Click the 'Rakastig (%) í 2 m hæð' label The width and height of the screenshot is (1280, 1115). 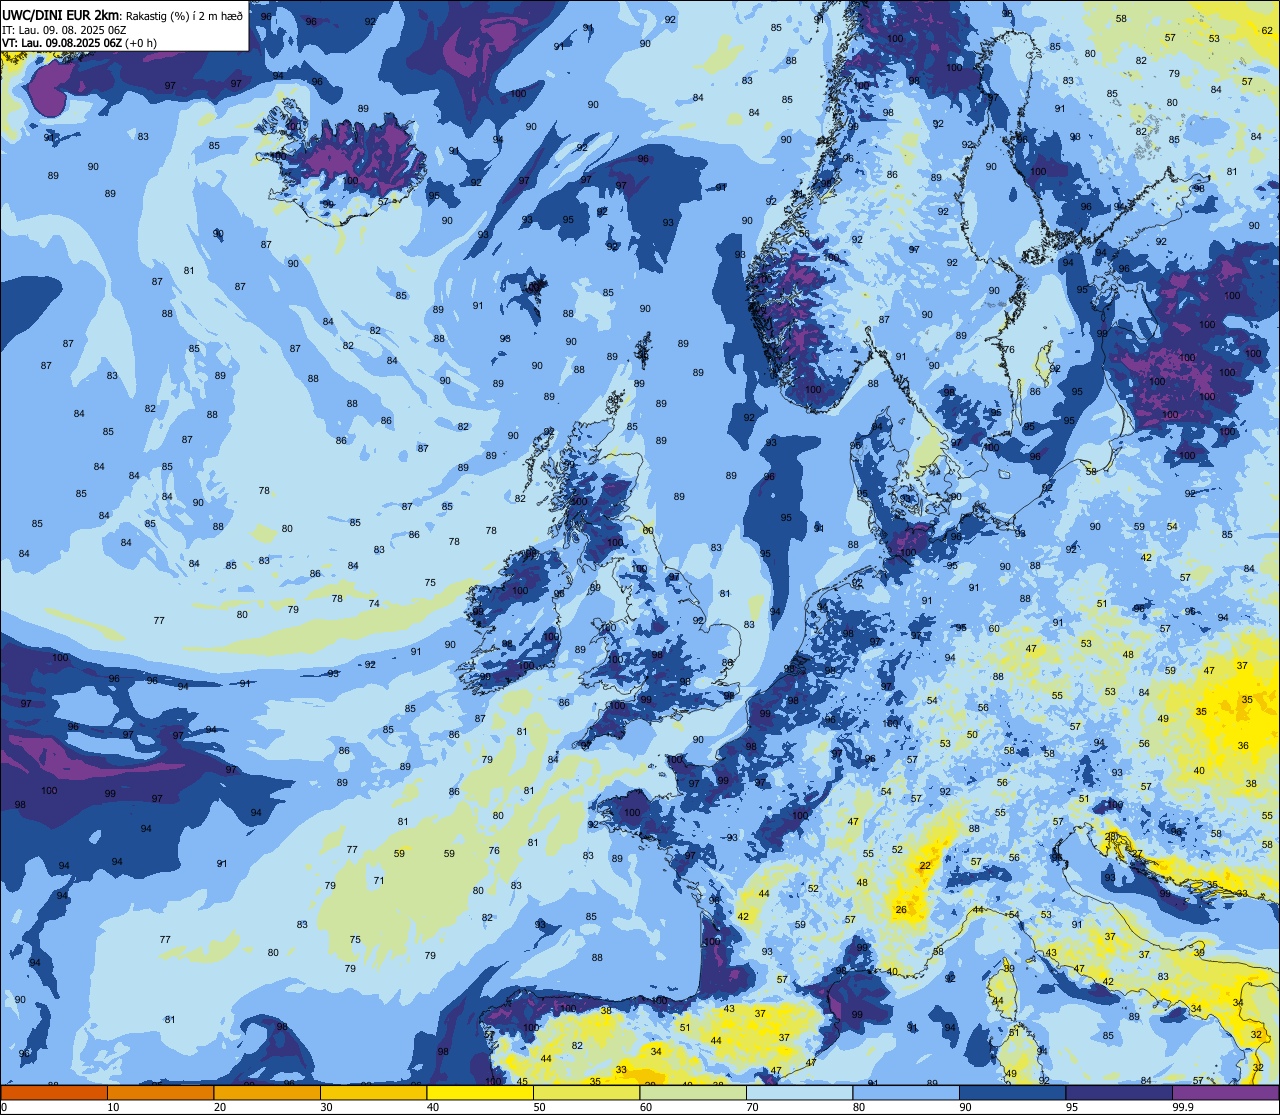pyautogui.click(x=184, y=16)
